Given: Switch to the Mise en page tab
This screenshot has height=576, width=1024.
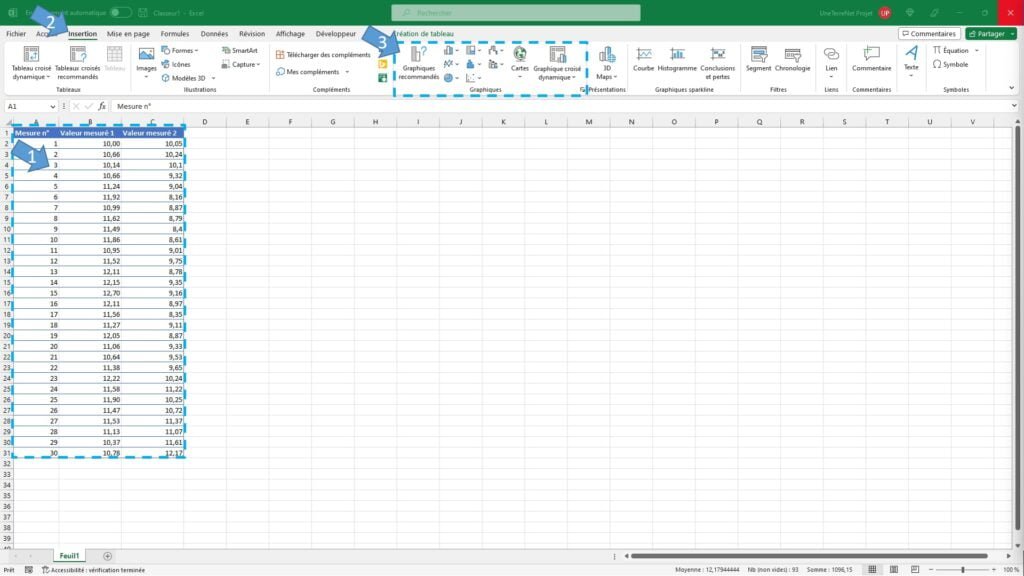Looking at the screenshot, I should point(128,33).
